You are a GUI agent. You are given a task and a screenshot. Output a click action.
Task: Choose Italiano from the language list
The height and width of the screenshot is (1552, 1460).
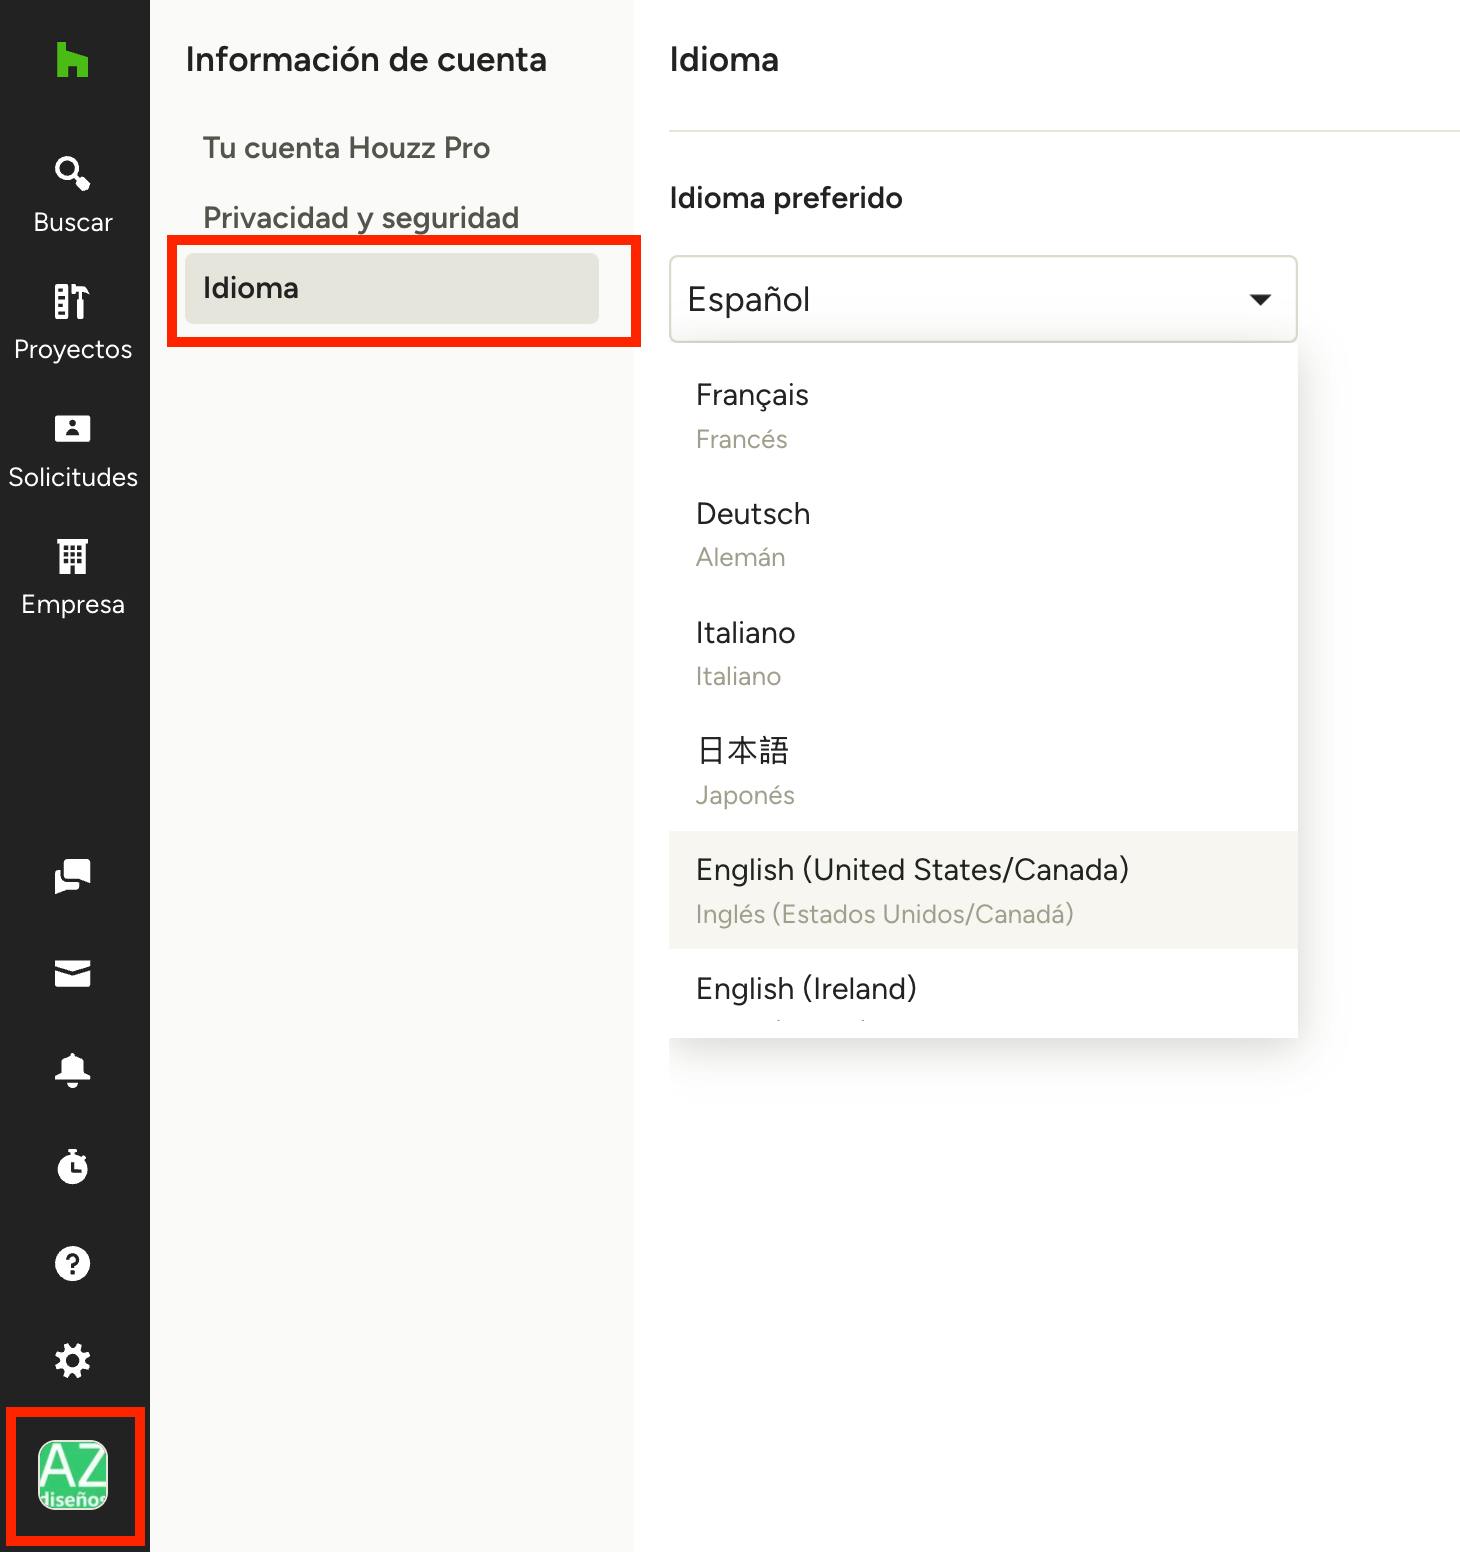pyautogui.click(x=983, y=653)
